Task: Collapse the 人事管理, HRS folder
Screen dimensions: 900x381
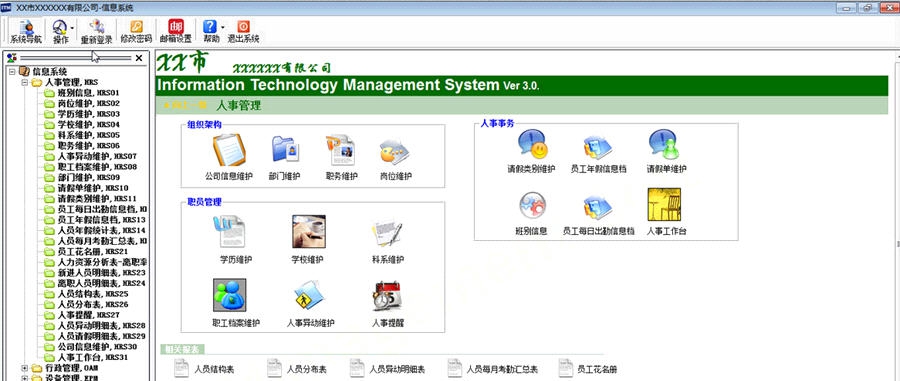Action: pyautogui.click(x=25, y=83)
